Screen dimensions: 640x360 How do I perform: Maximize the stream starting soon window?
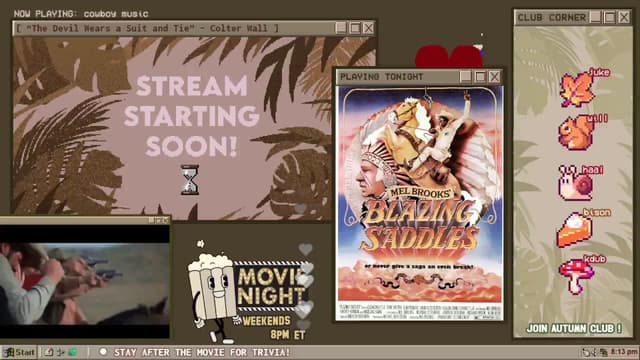point(355,28)
